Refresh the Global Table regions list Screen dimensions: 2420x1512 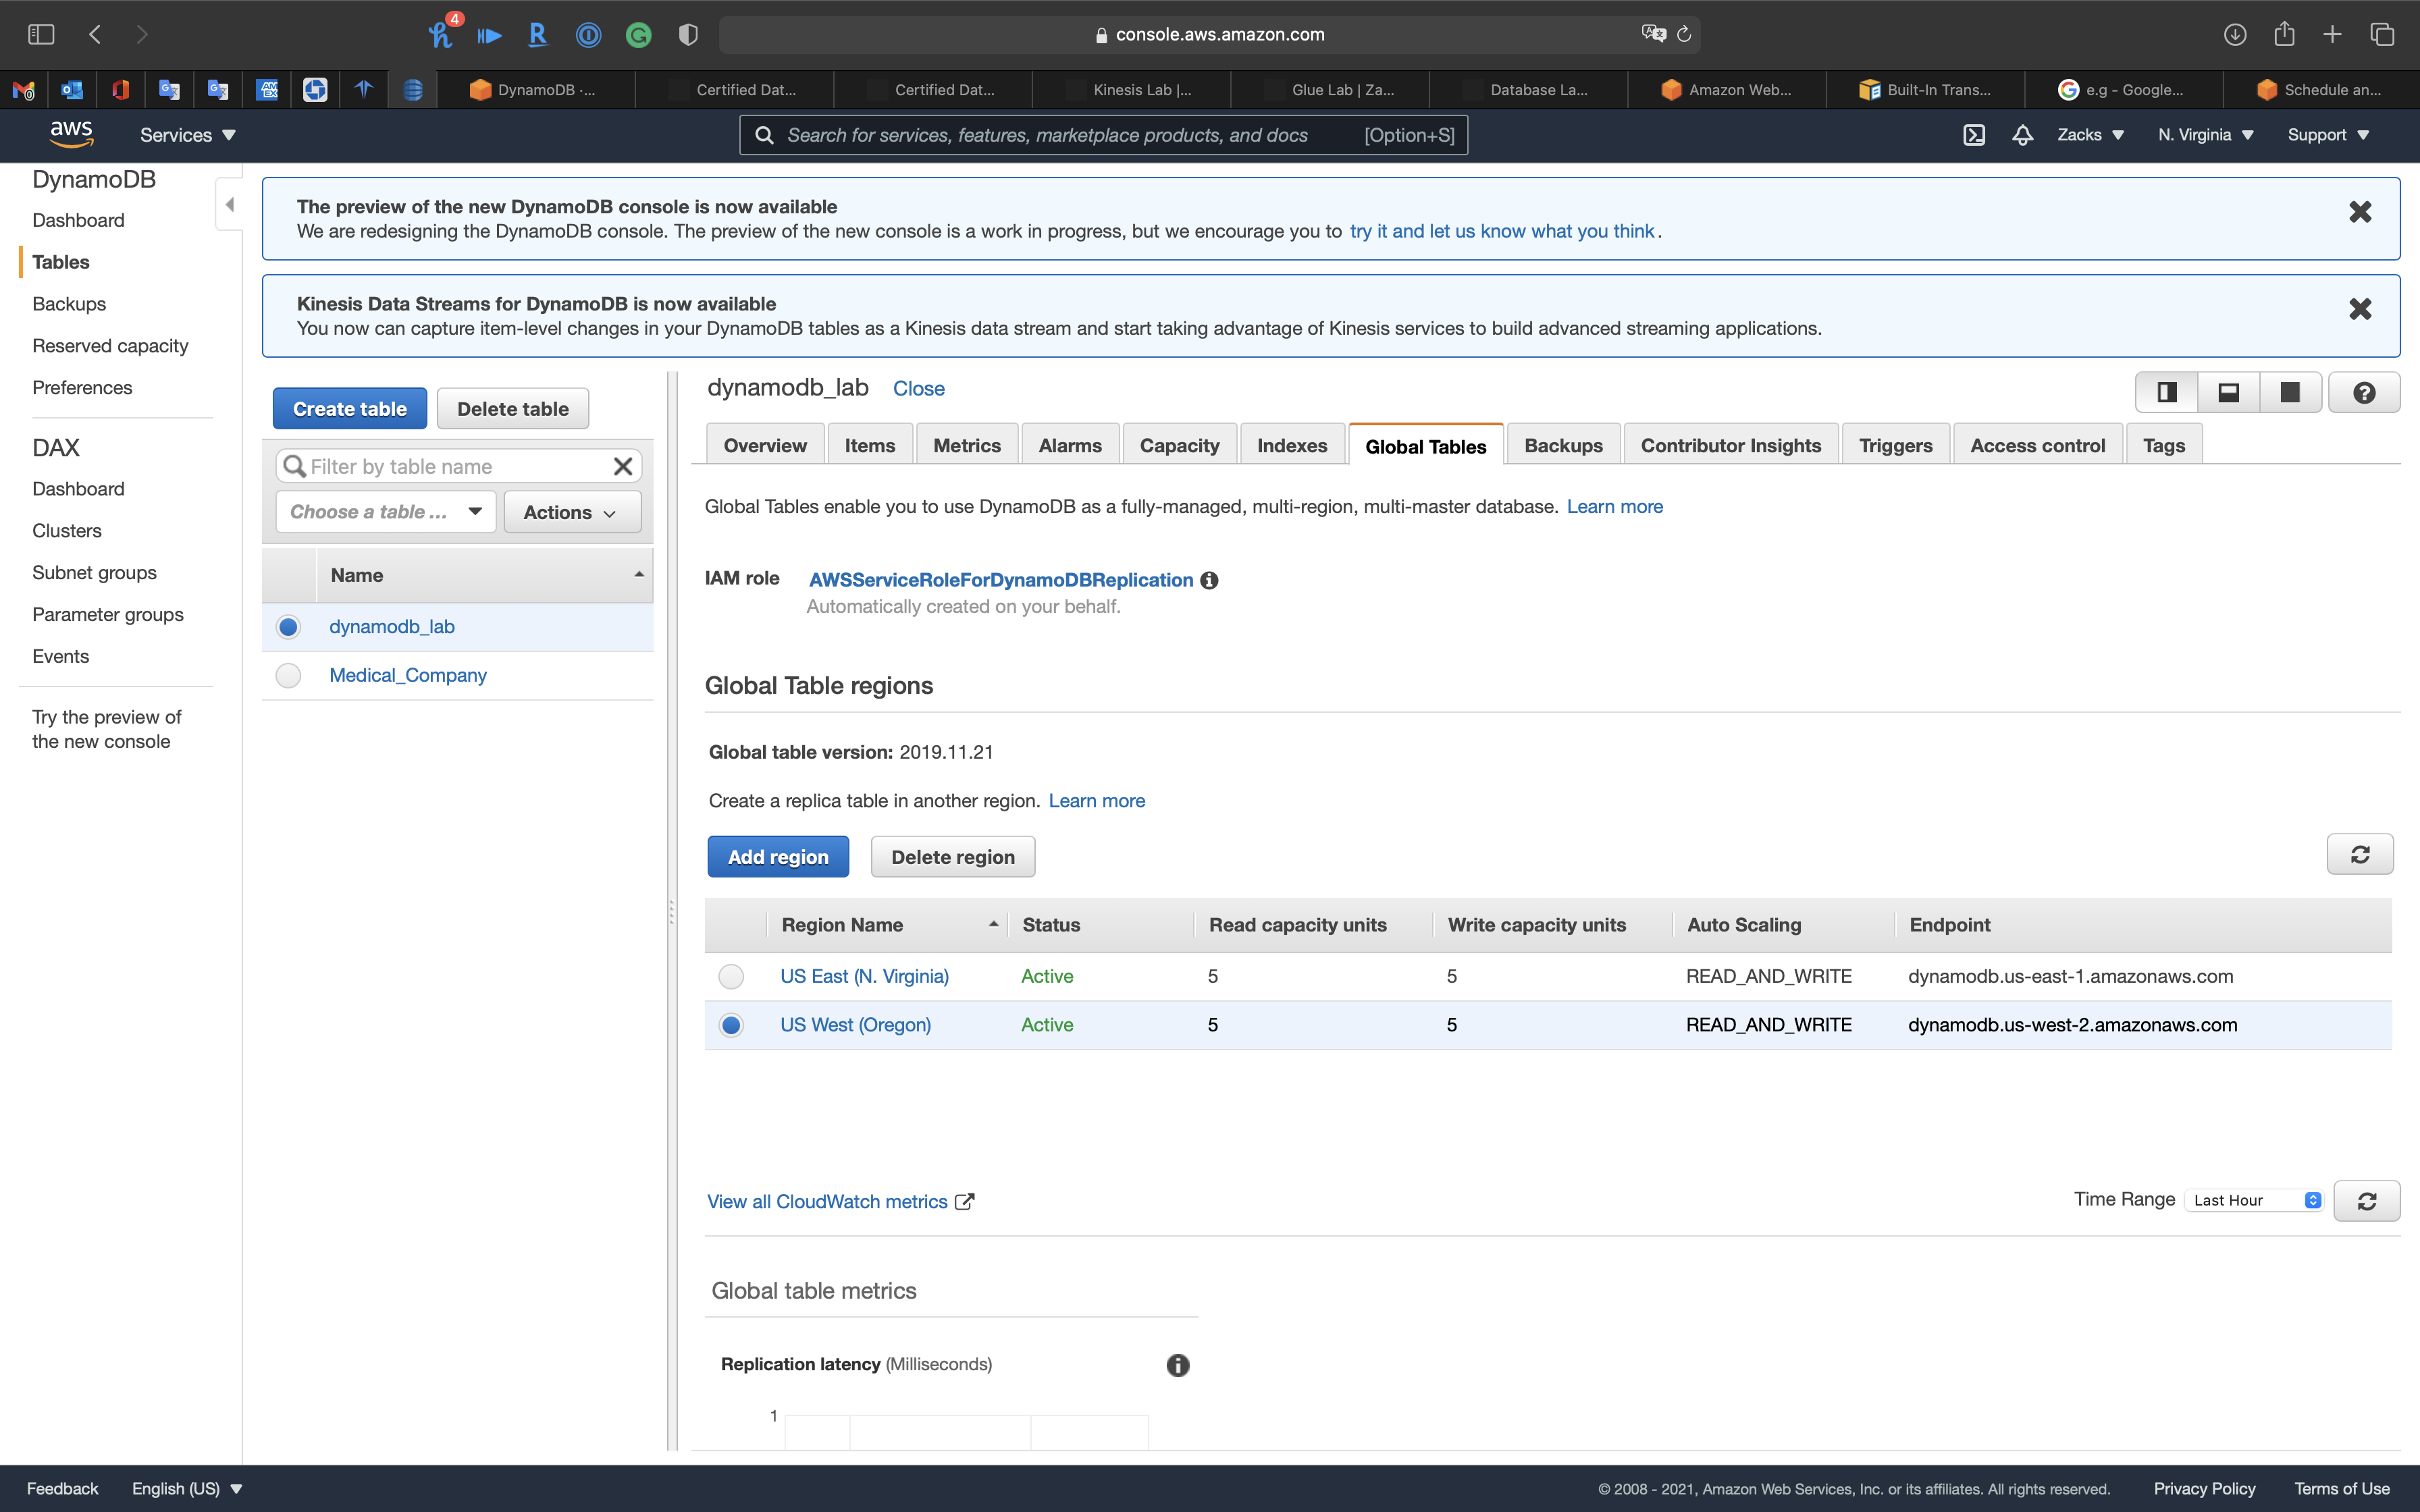point(2359,855)
